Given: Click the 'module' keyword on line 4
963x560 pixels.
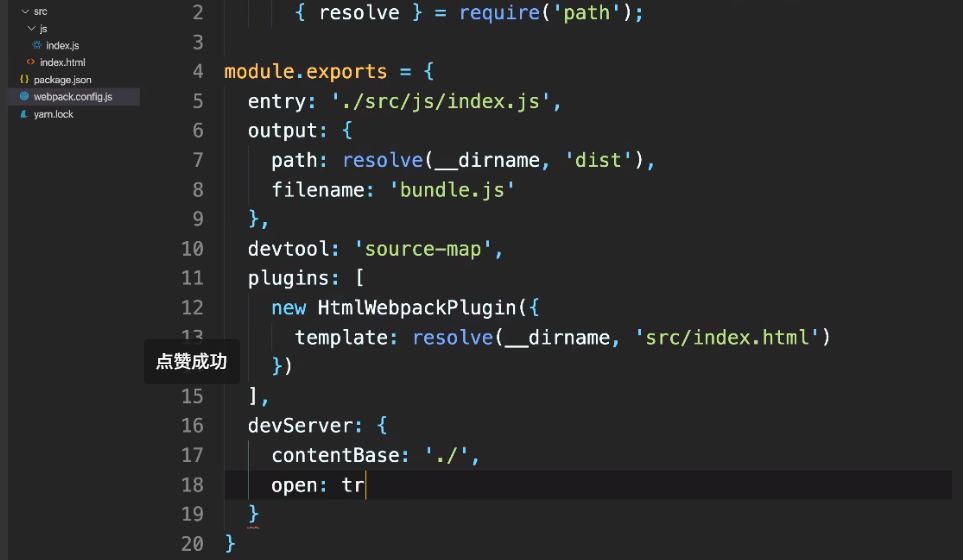Looking at the screenshot, I should (259, 71).
